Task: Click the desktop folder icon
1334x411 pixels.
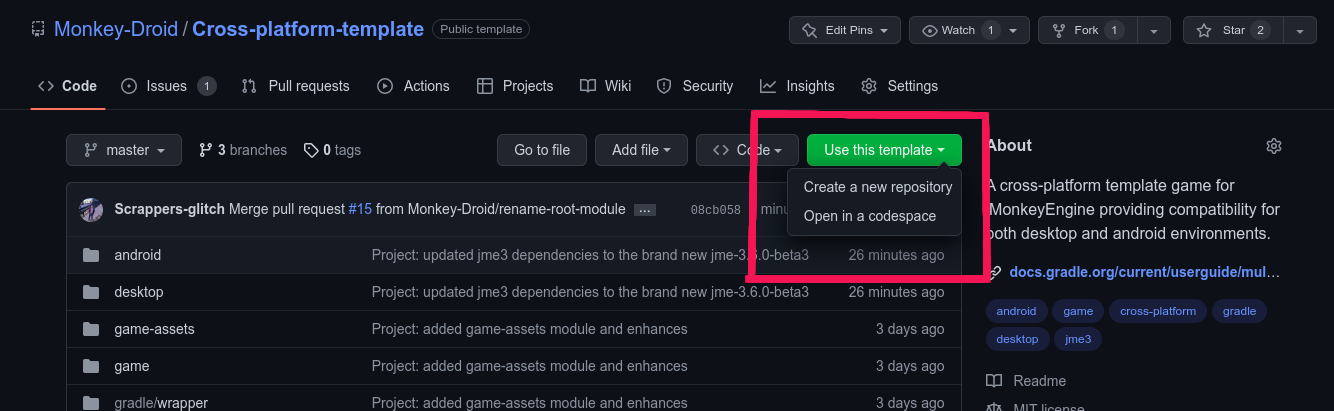Action: 91,292
